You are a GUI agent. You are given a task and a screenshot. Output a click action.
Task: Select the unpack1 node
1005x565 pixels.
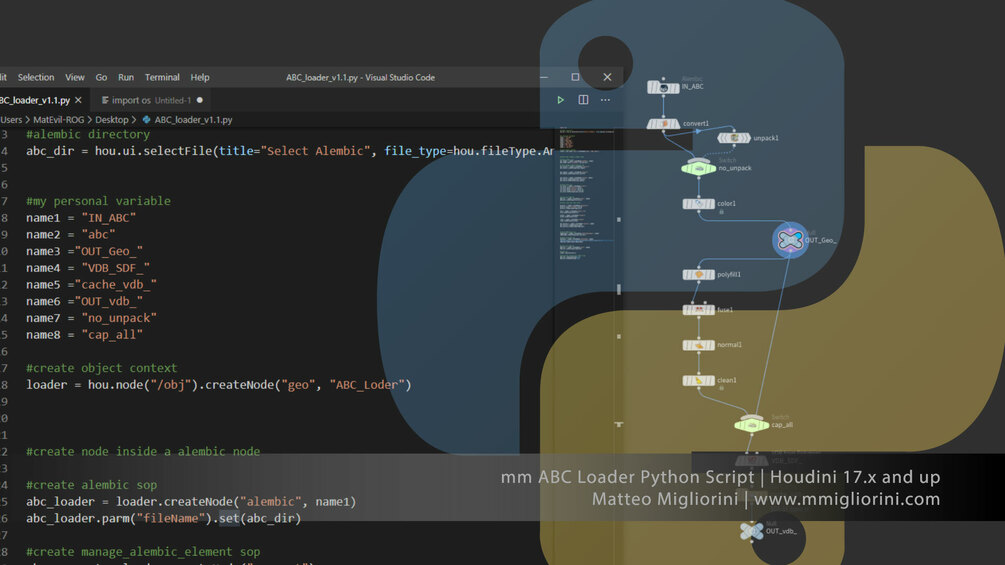pos(734,138)
